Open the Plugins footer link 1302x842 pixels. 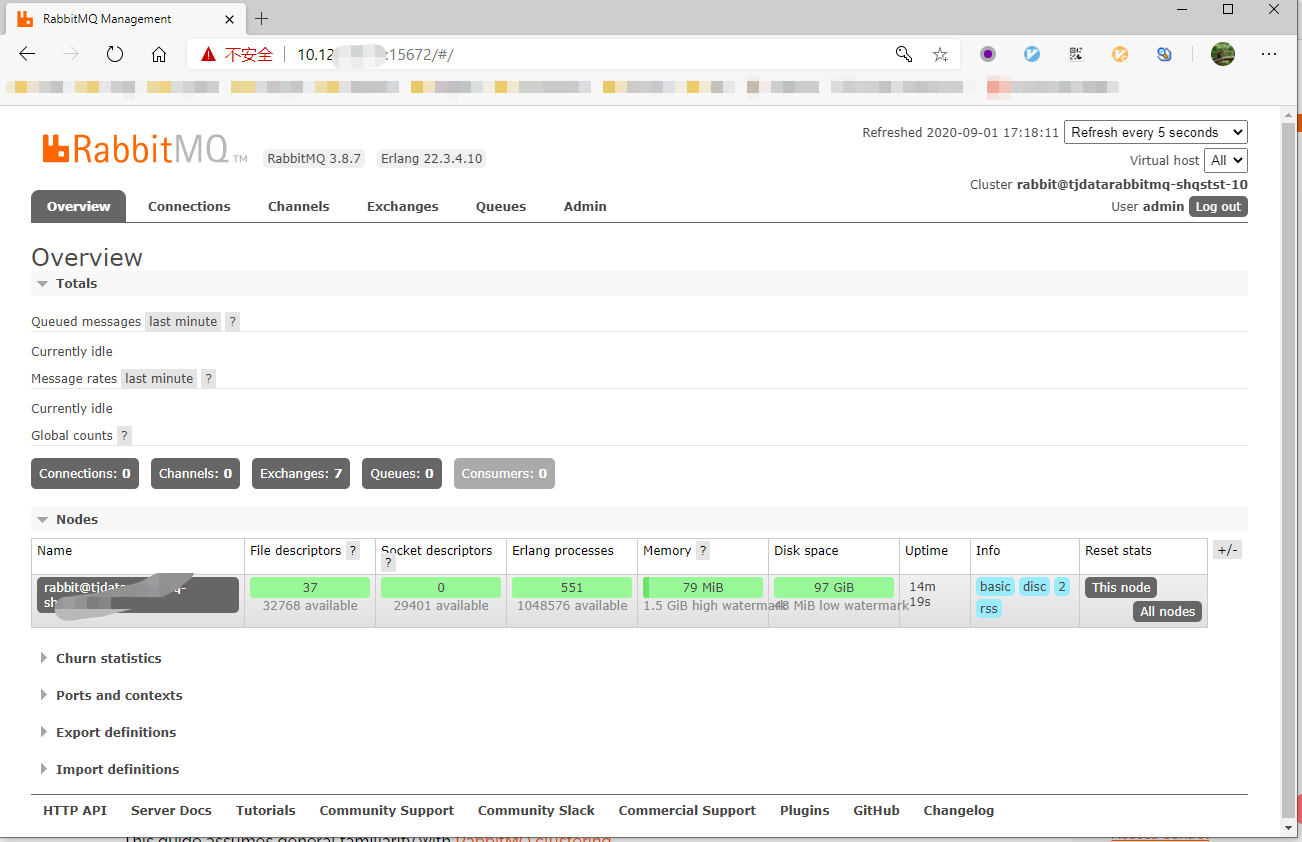[805, 810]
